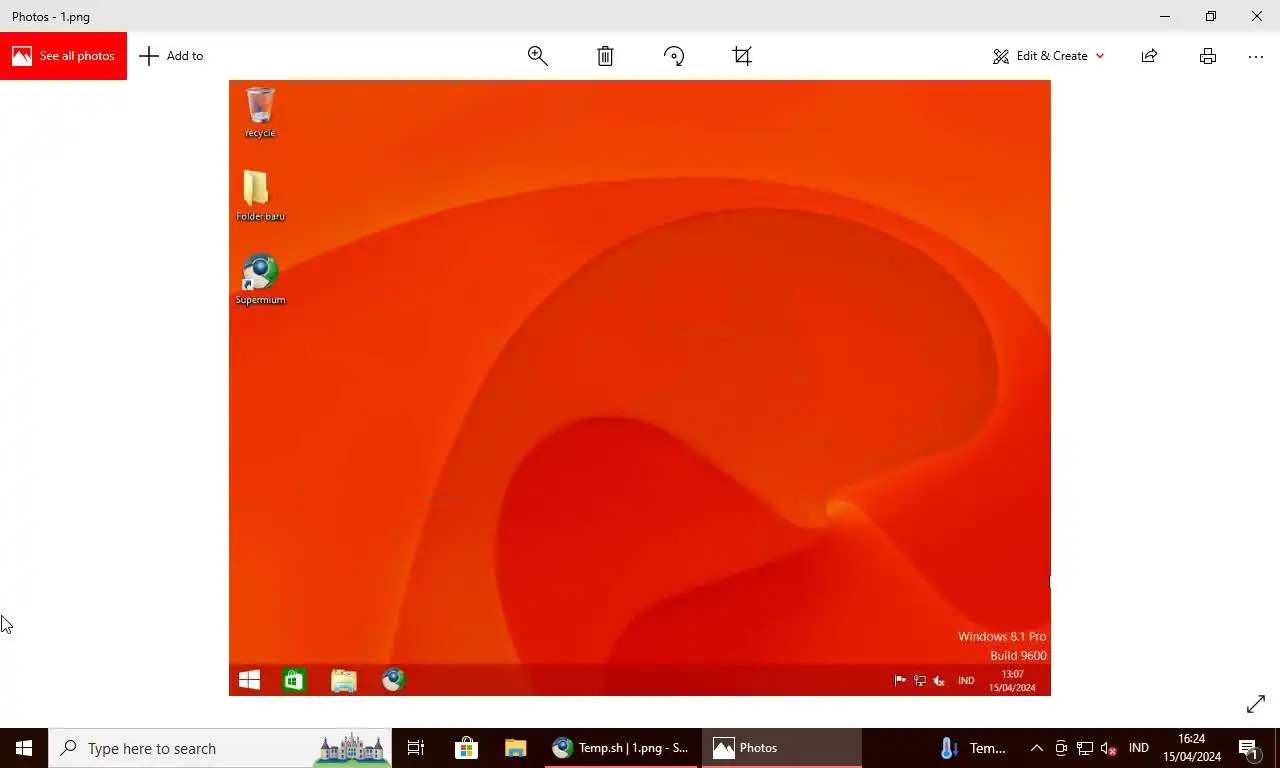Image resolution: width=1280 pixels, height=768 pixels.
Task: Rotate the photo with the rotate icon
Action: 674,56
